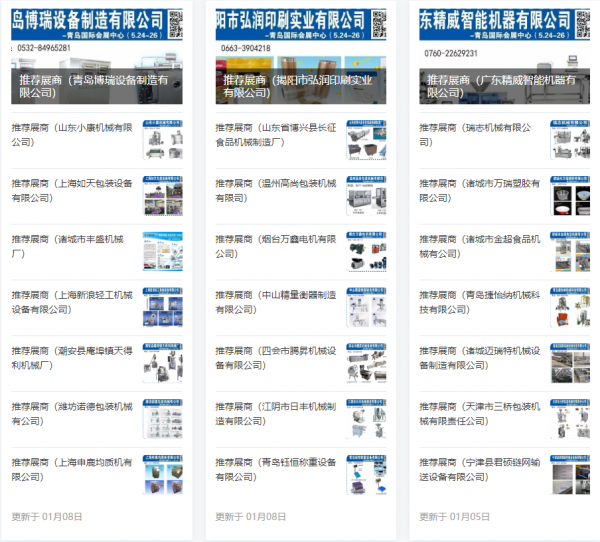Click thumbnail beside 四会市腾昇机械
Screen dimensions: 600x542
click(x=366, y=363)
